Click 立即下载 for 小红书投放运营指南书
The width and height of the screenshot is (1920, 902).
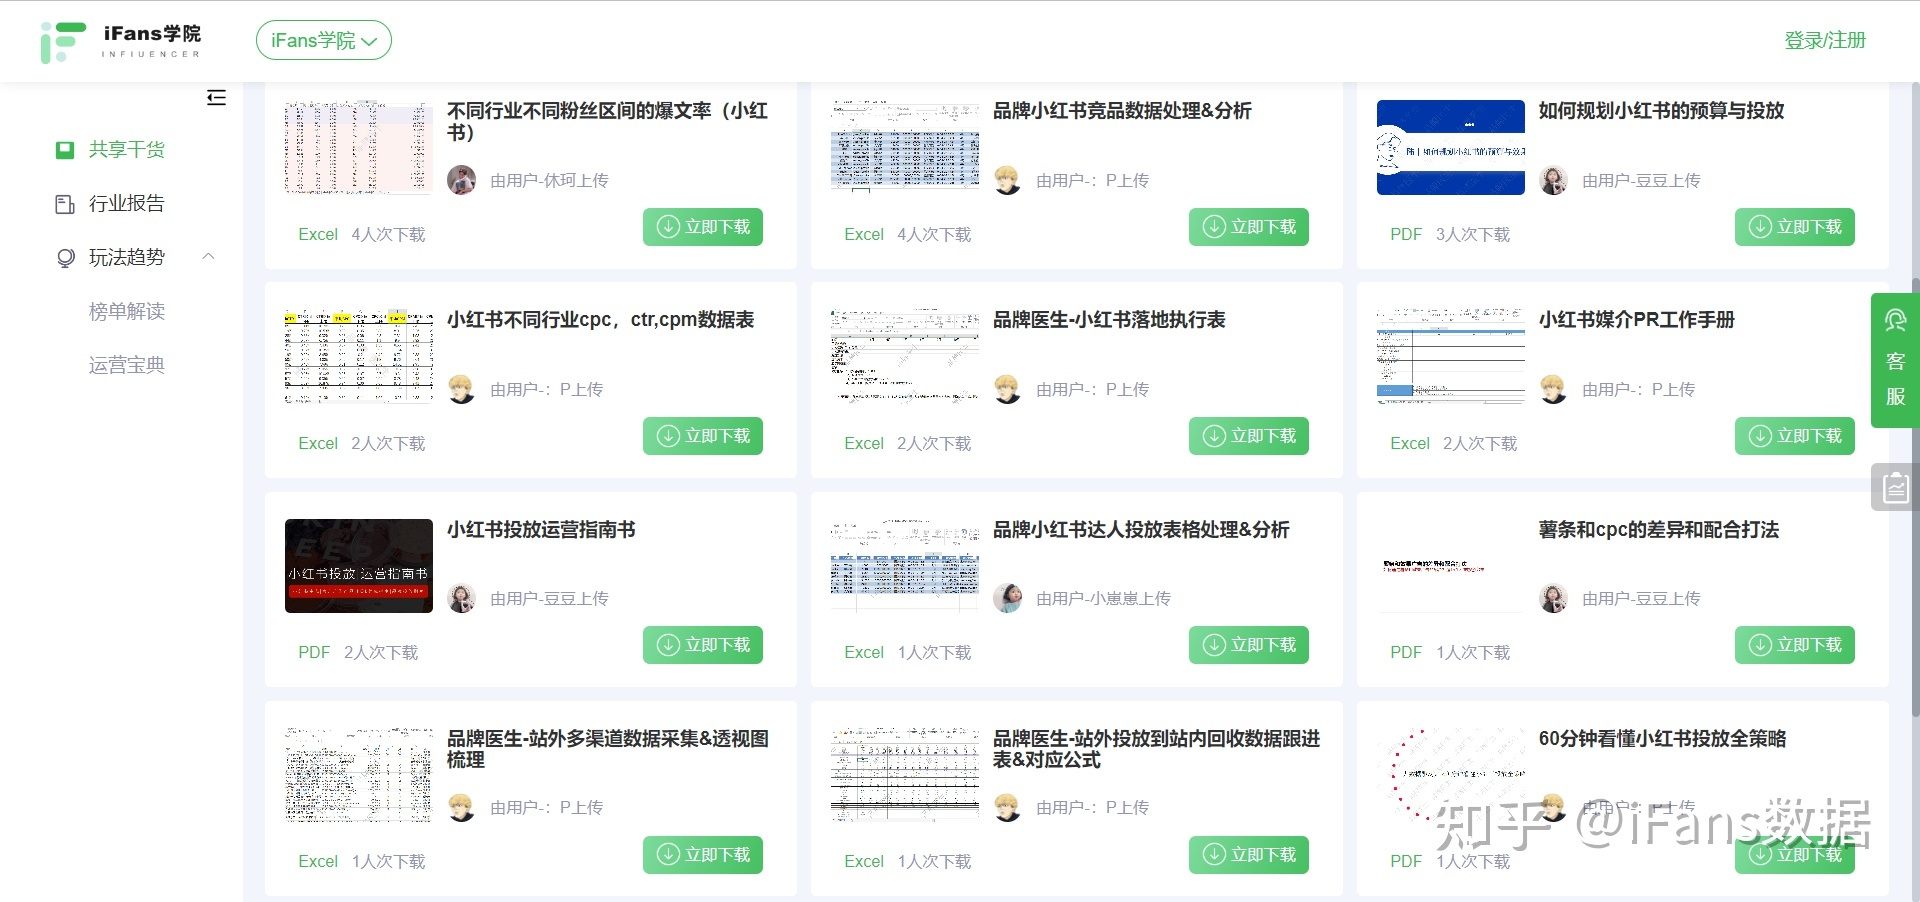point(702,645)
